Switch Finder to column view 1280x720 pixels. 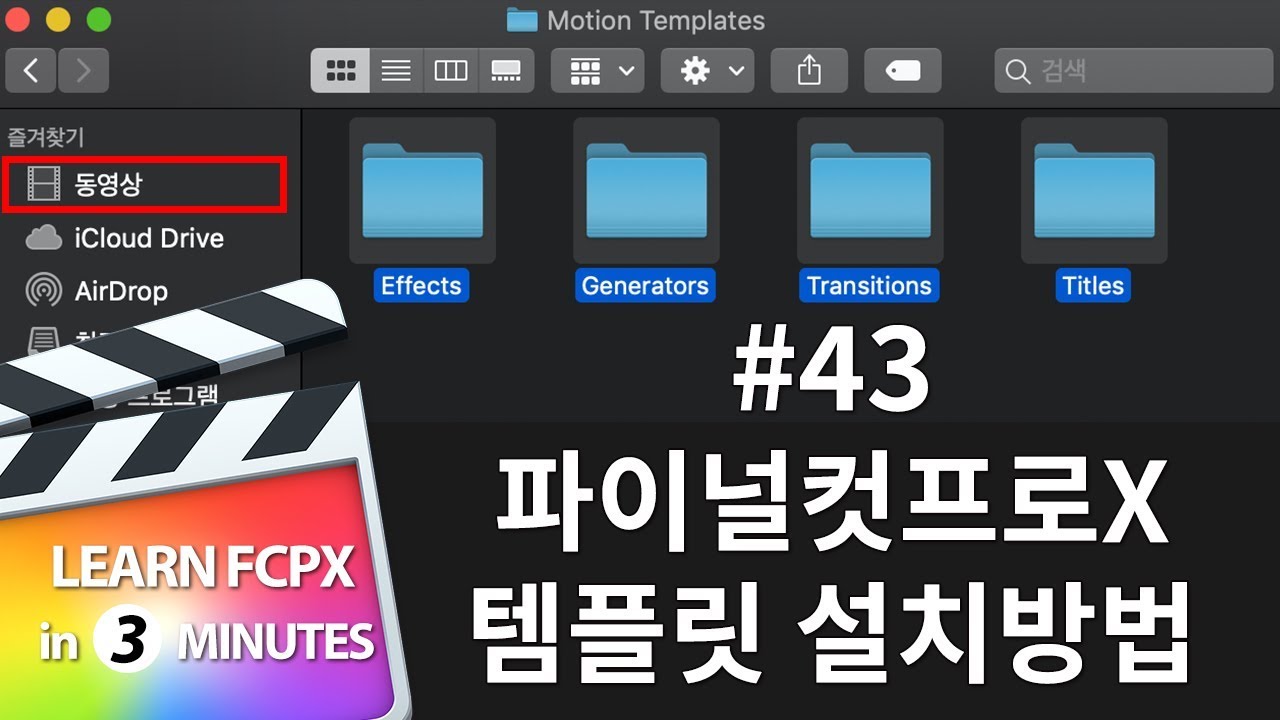[451, 71]
